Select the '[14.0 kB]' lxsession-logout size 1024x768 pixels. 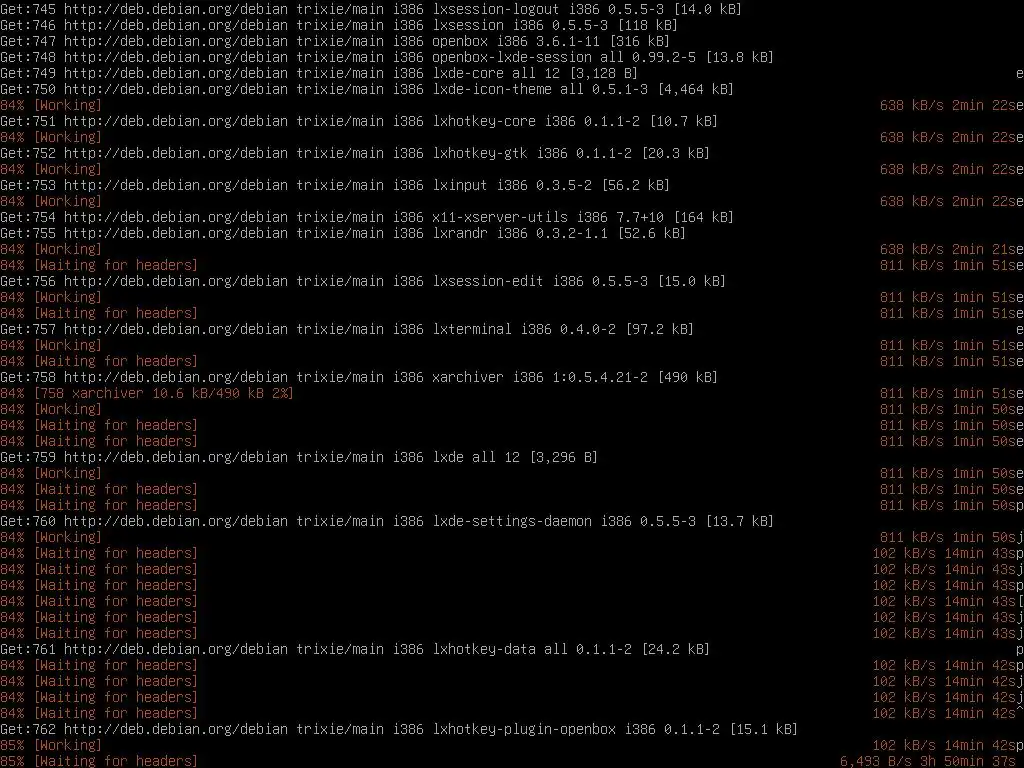(x=707, y=9)
